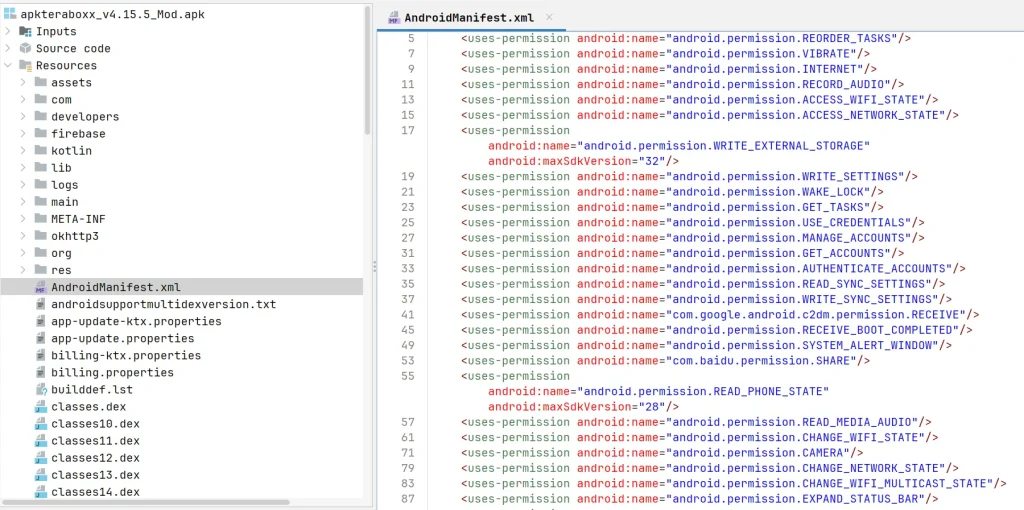The height and width of the screenshot is (510, 1024).
Task: Click the Resources folder icon
Action: [x=25, y=65]
